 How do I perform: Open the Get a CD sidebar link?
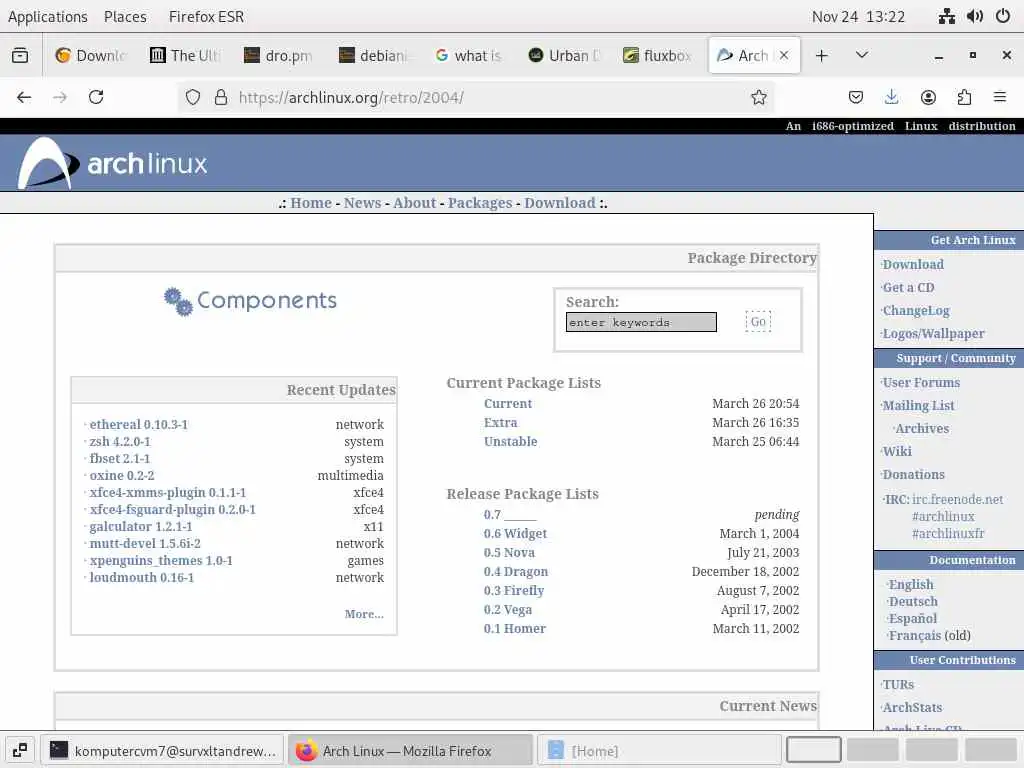pyautogui.click(x=908, y=287)
